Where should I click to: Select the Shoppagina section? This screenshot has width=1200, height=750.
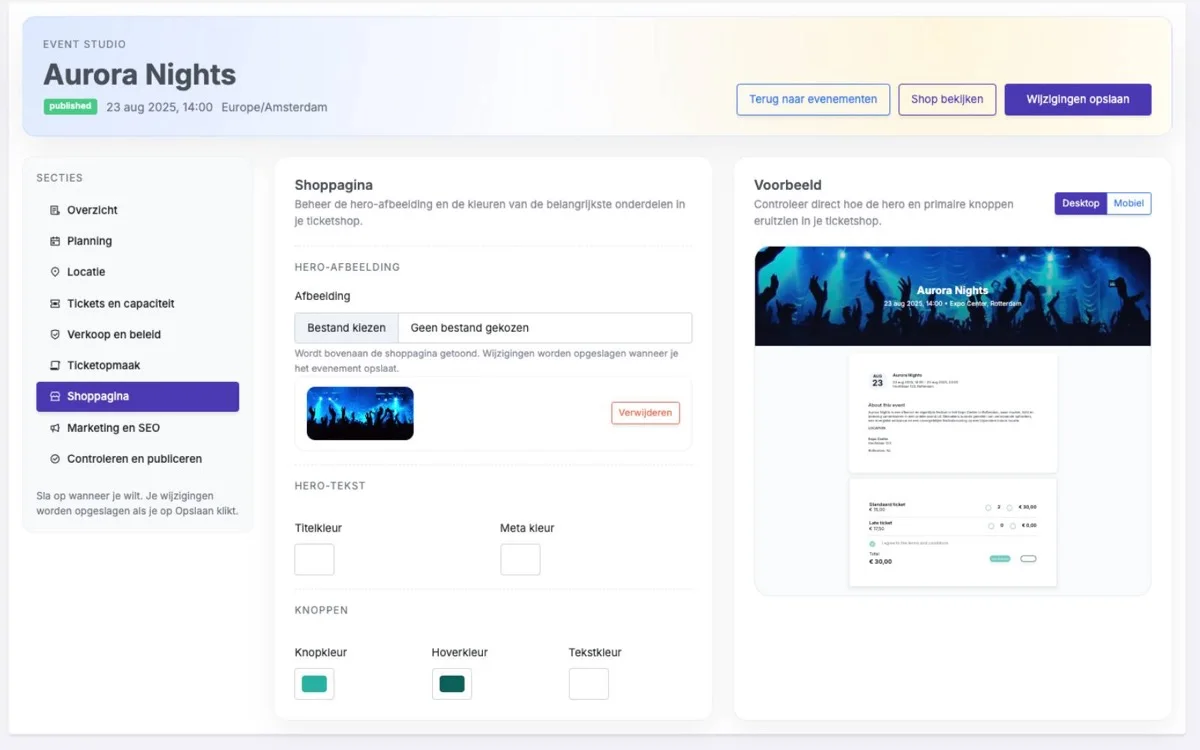(x=138, y=396)
